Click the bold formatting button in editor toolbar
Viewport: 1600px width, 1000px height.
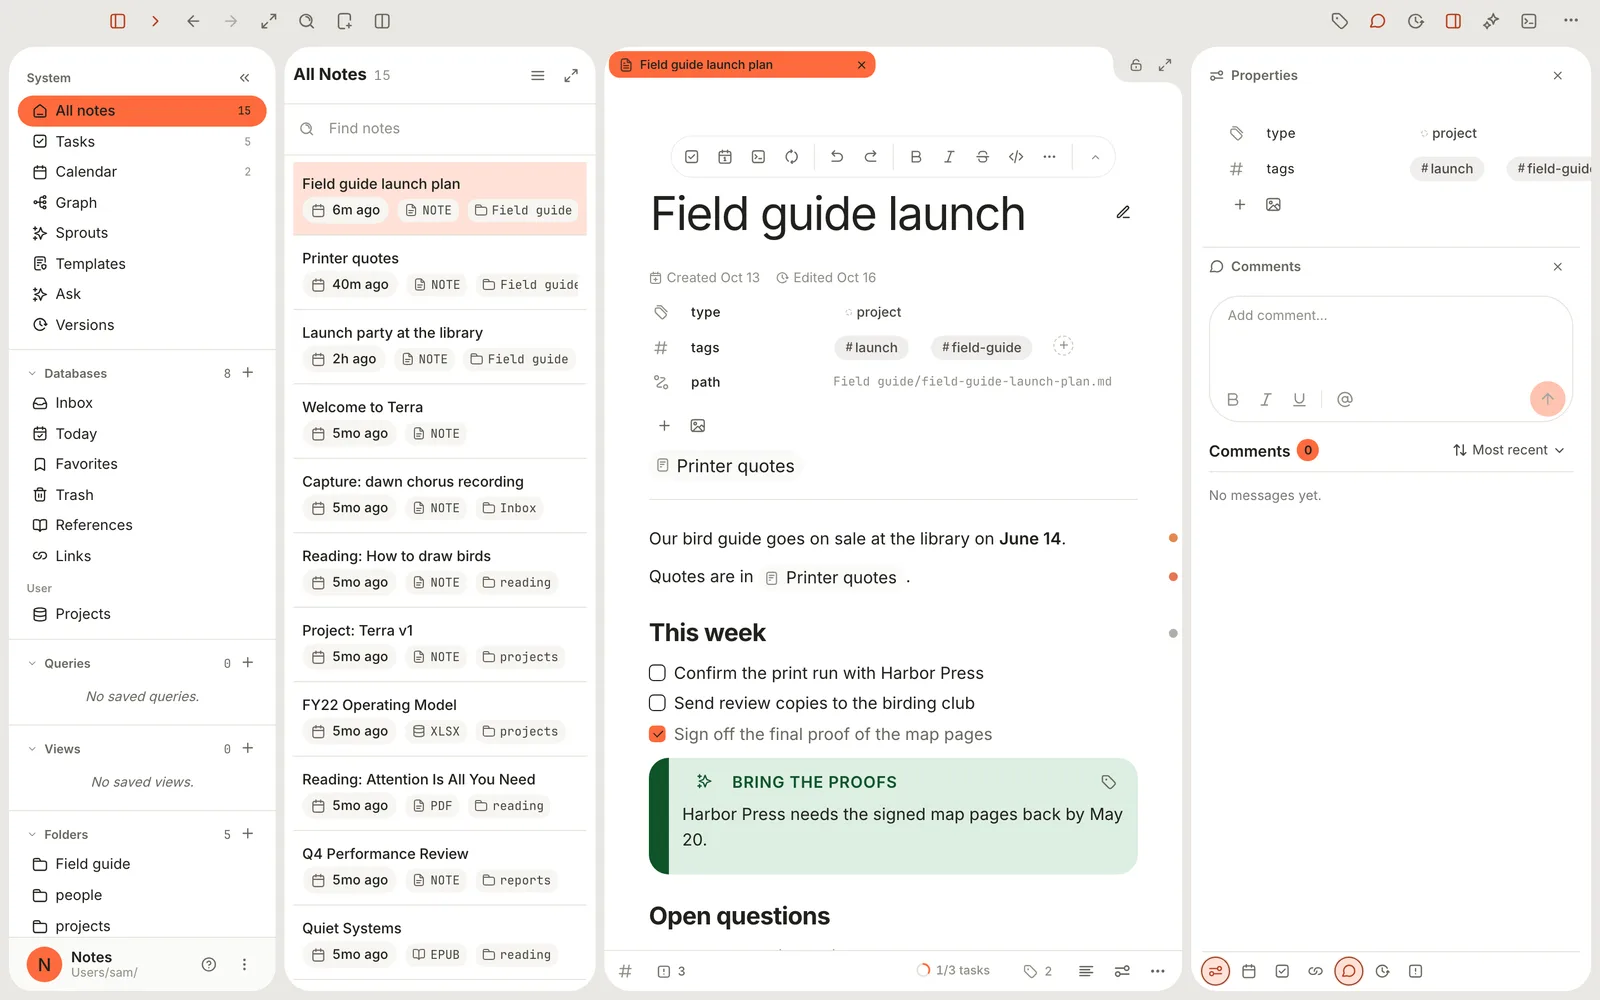click(x=916, y=157)
